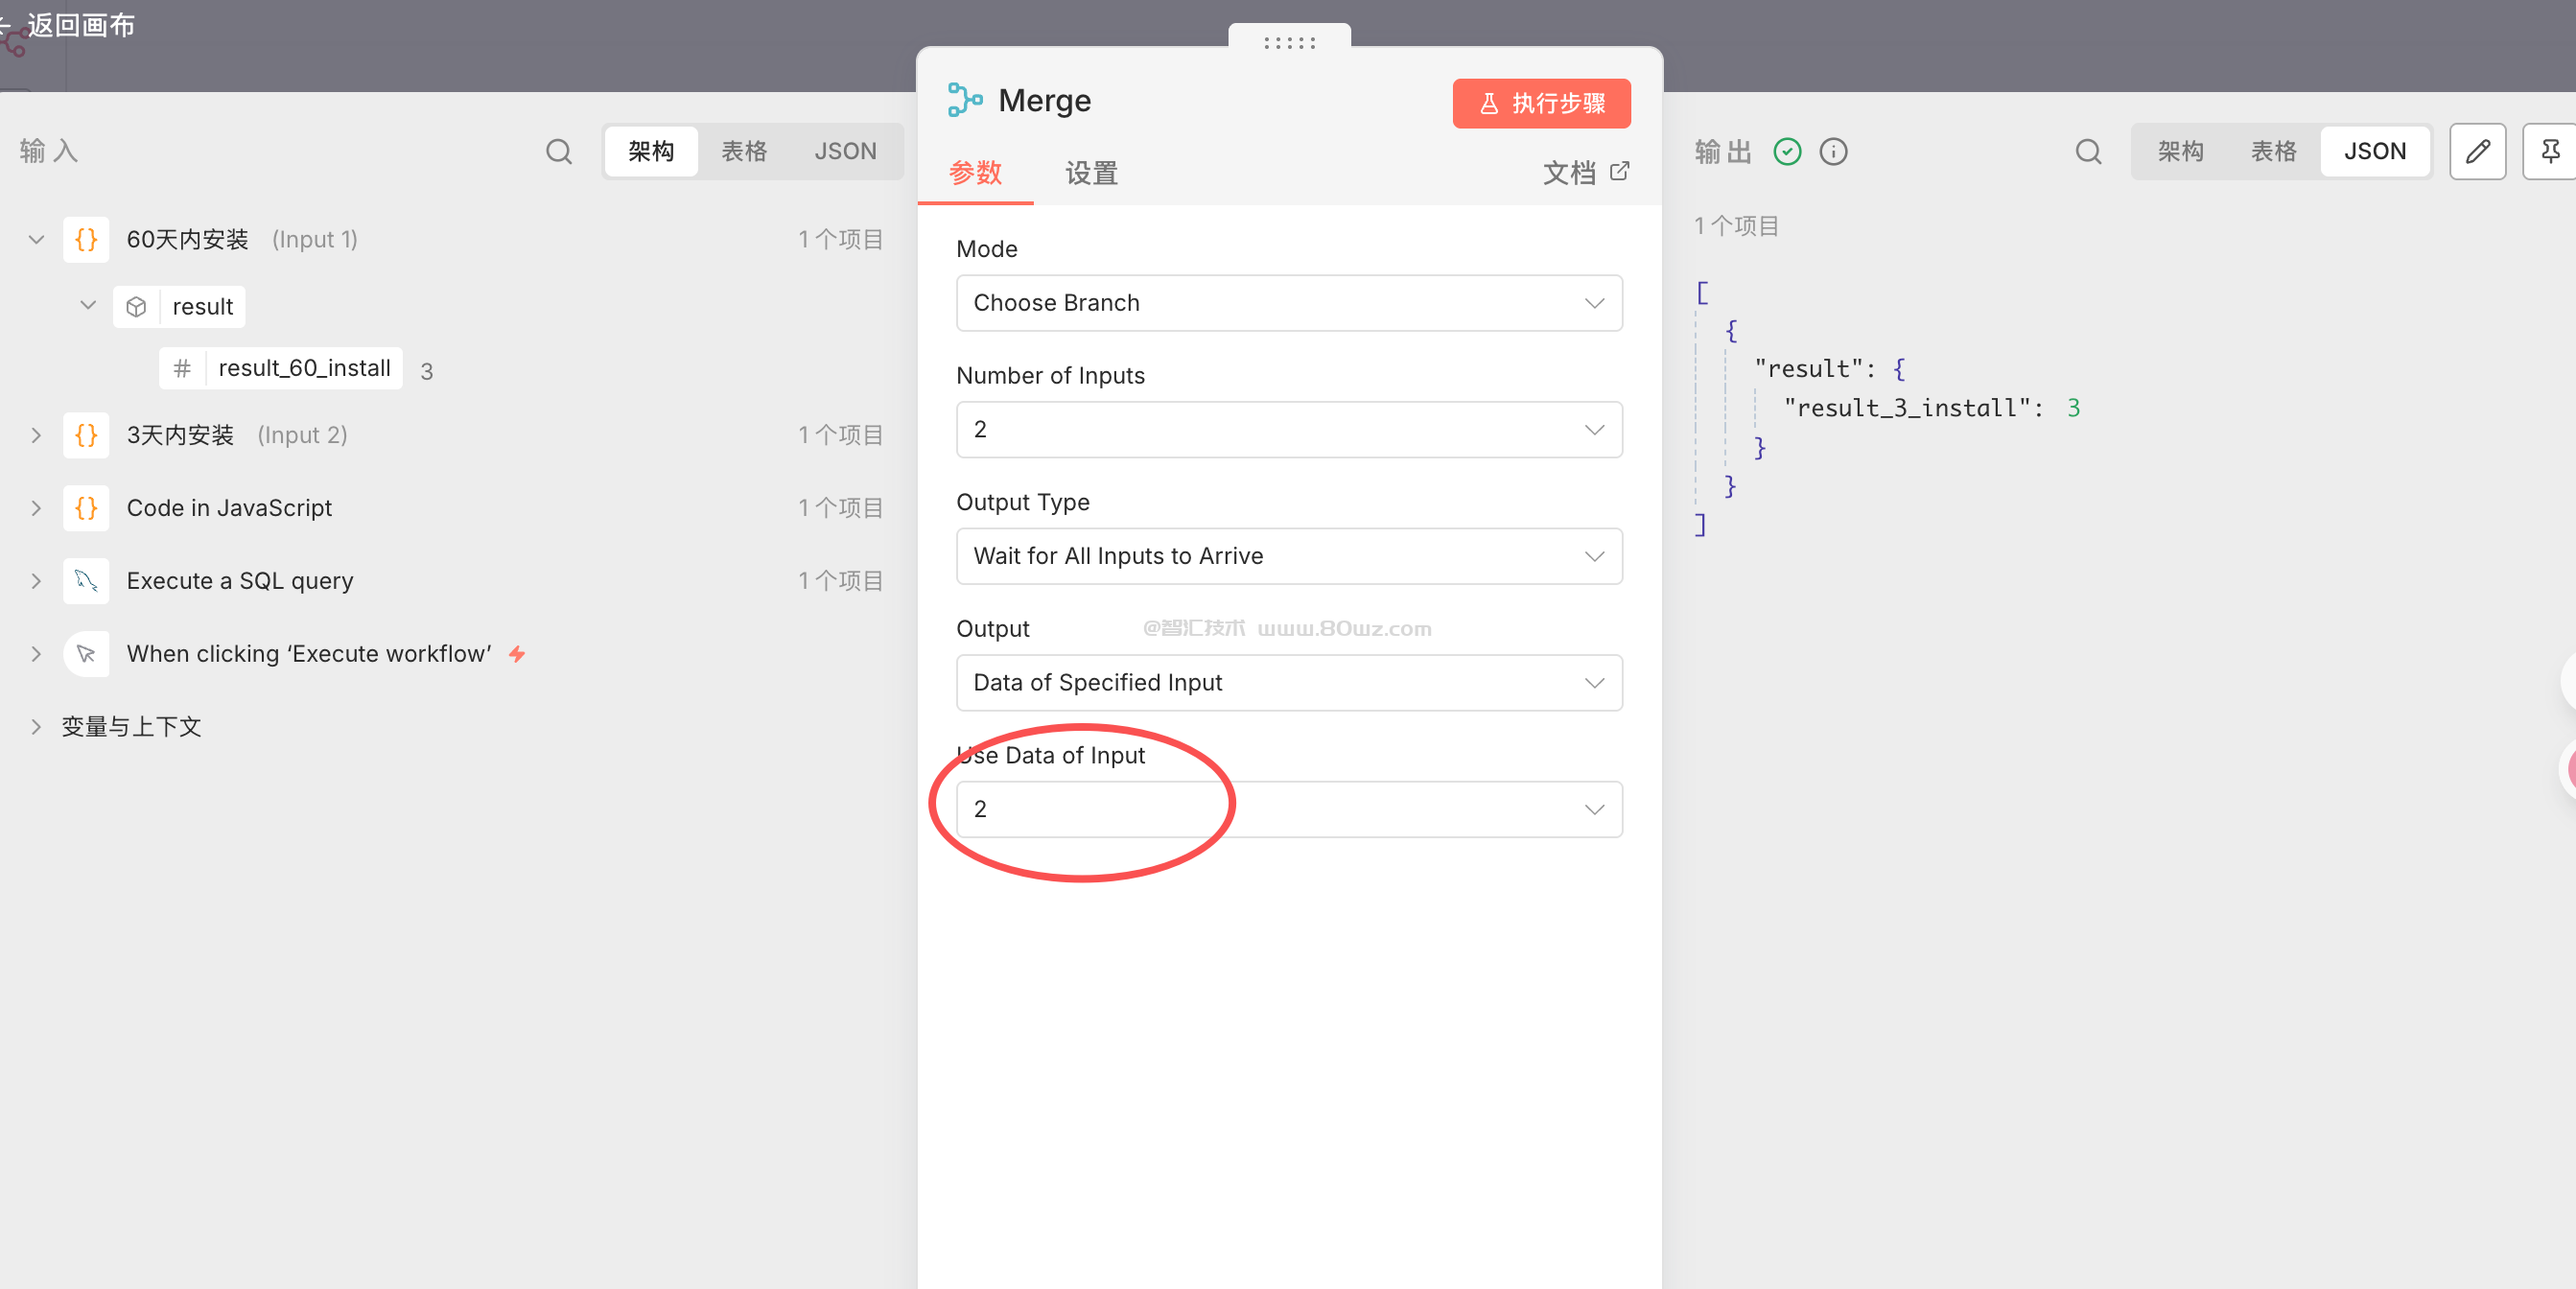Screen dimensions: 2576x1289
Task: Switch input view to 表格
Action: (x=743, y=151)
